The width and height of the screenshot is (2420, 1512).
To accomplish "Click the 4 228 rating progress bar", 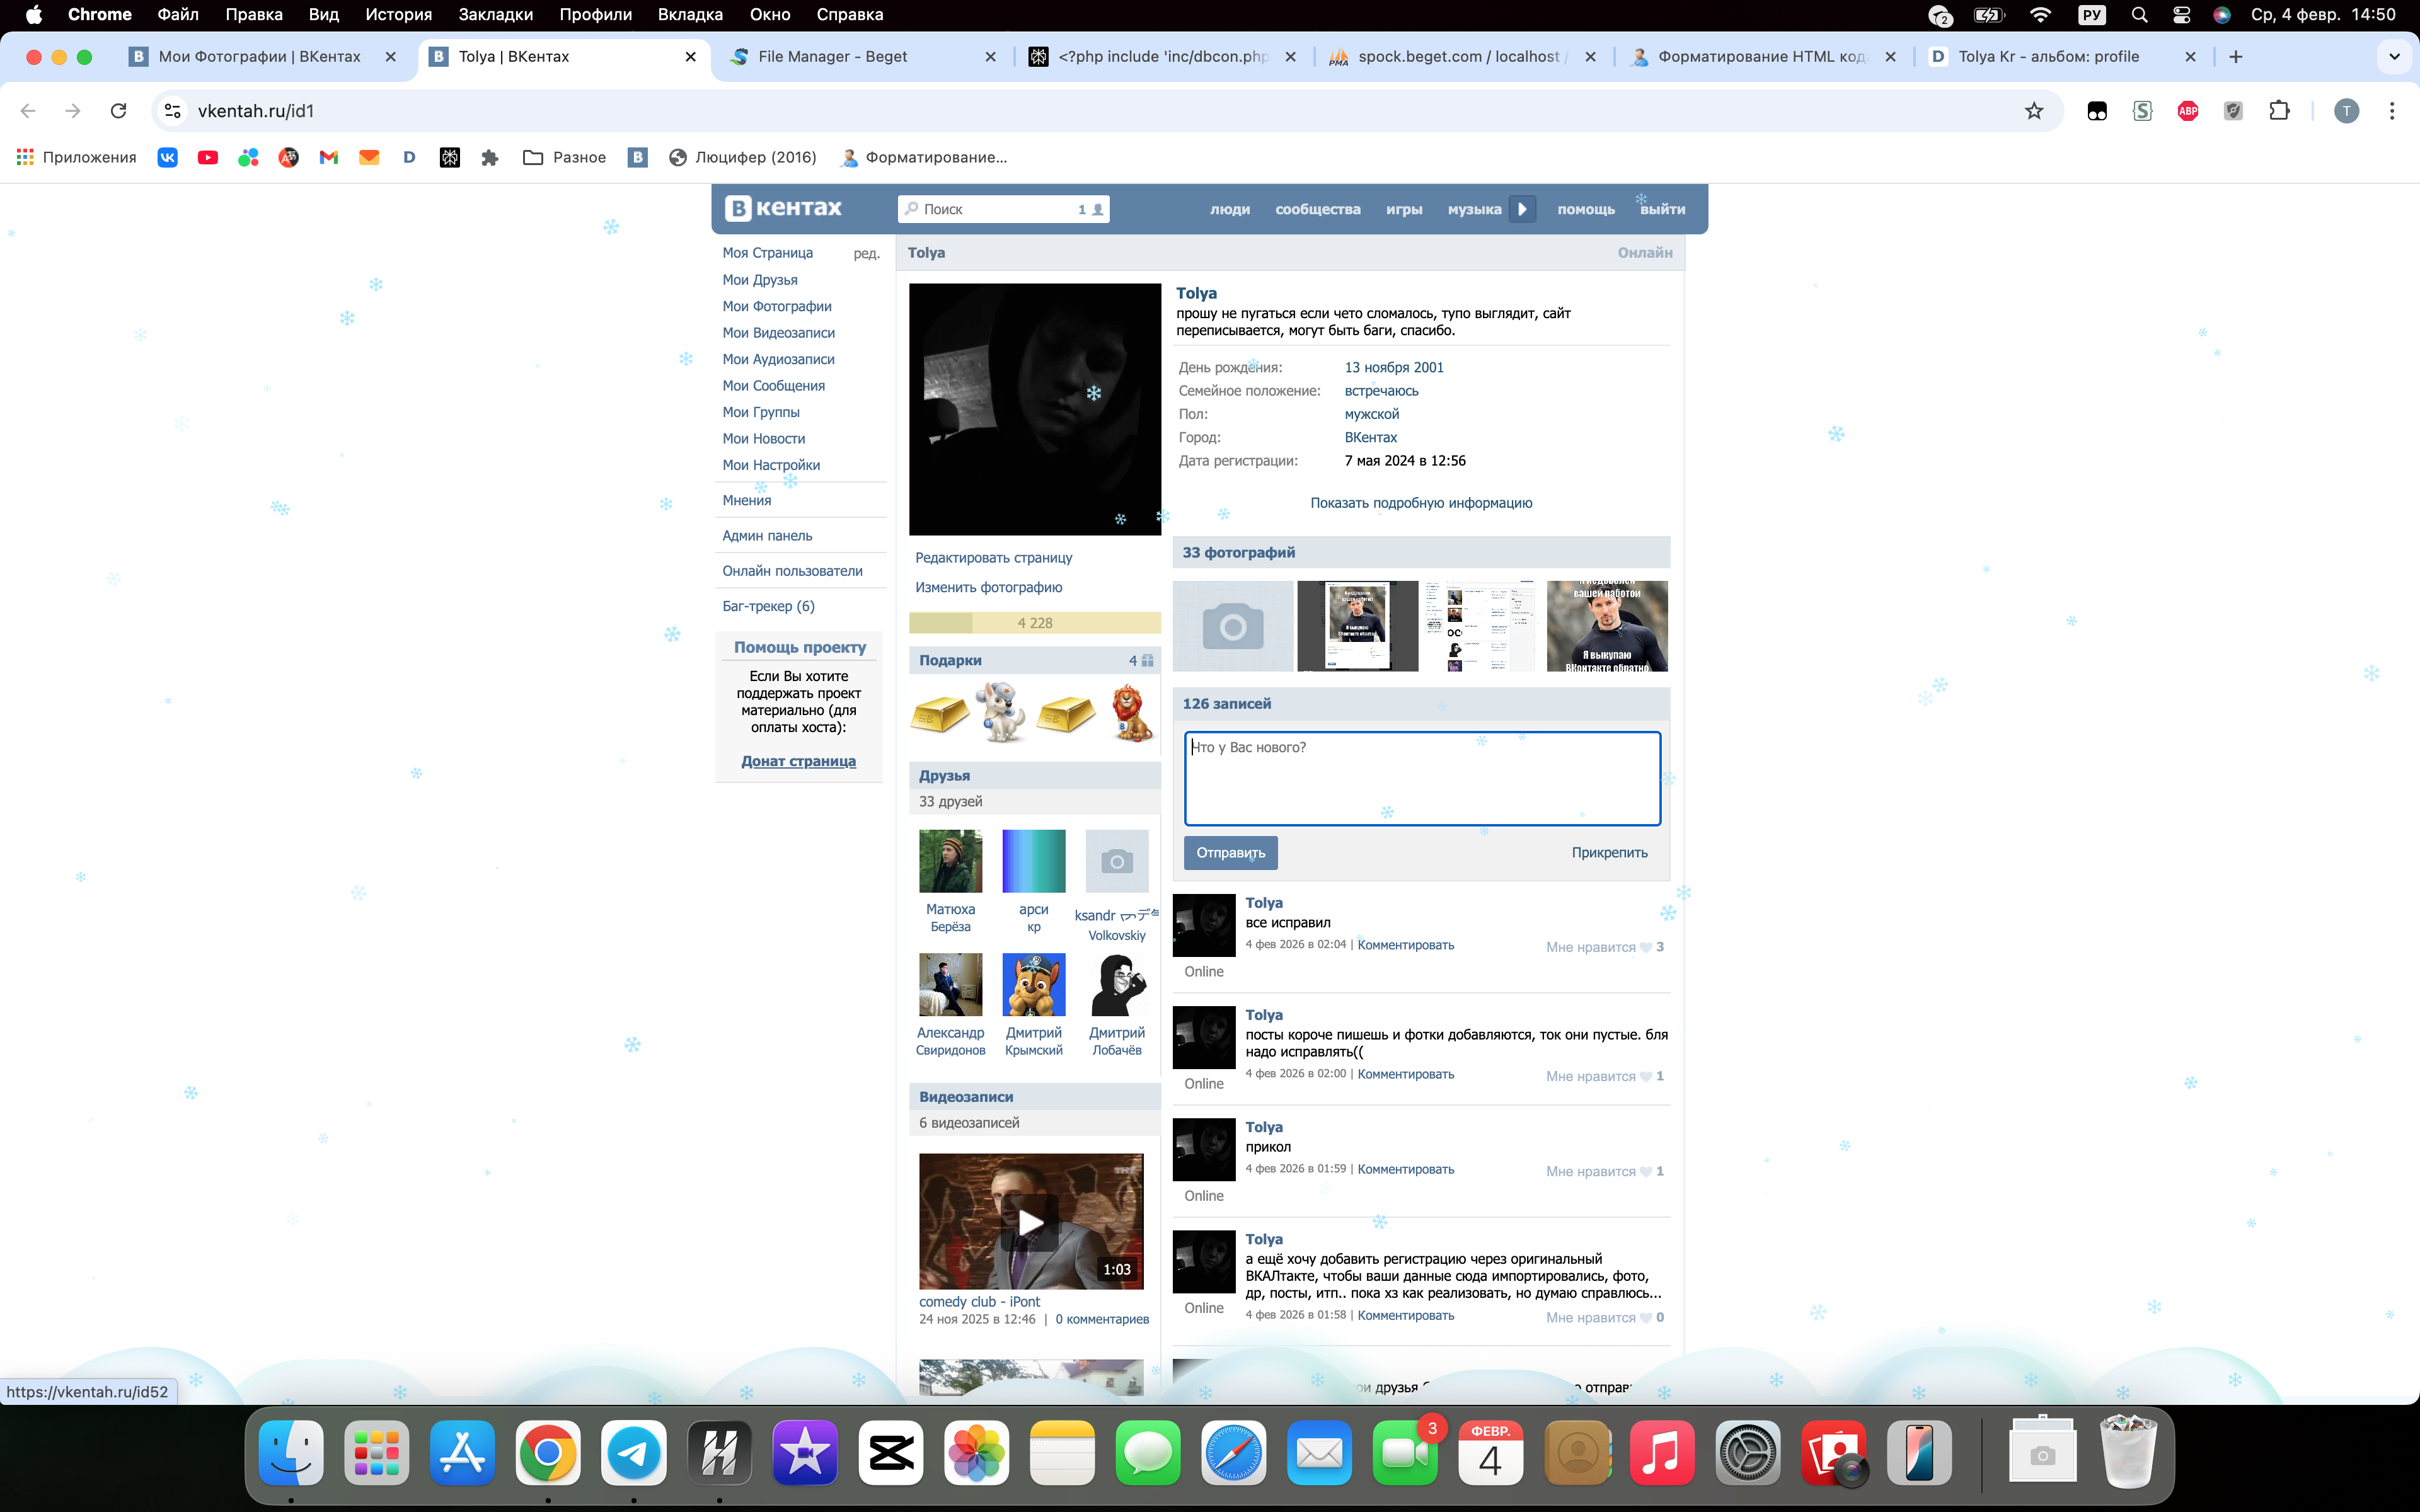I will [1034, 623].
